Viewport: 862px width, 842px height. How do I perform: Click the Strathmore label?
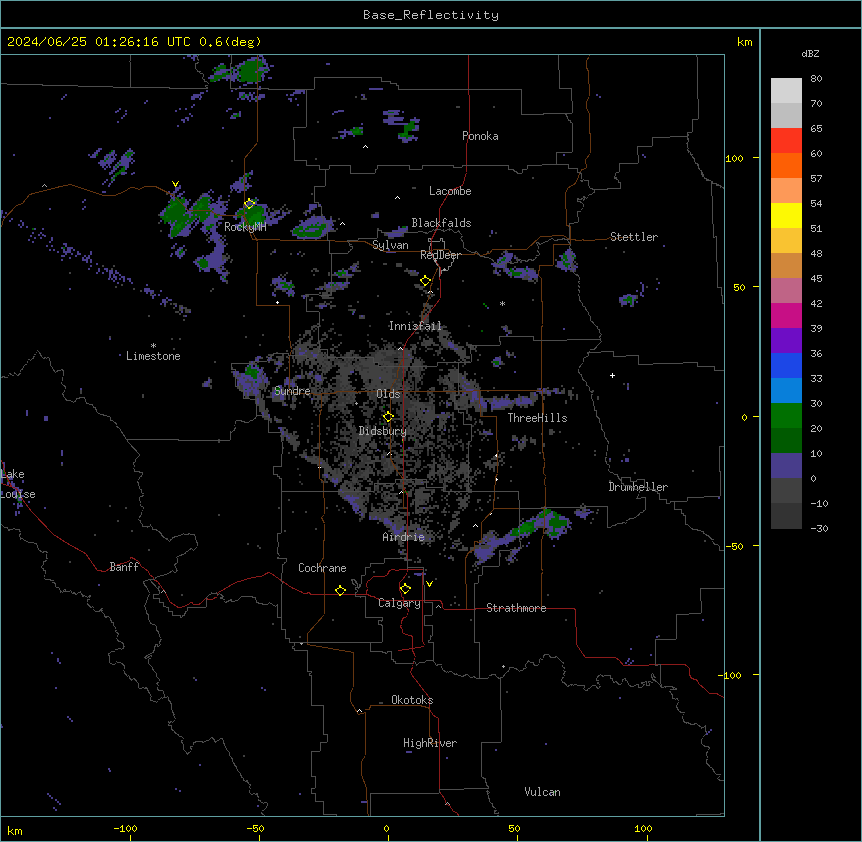(516, 608)
